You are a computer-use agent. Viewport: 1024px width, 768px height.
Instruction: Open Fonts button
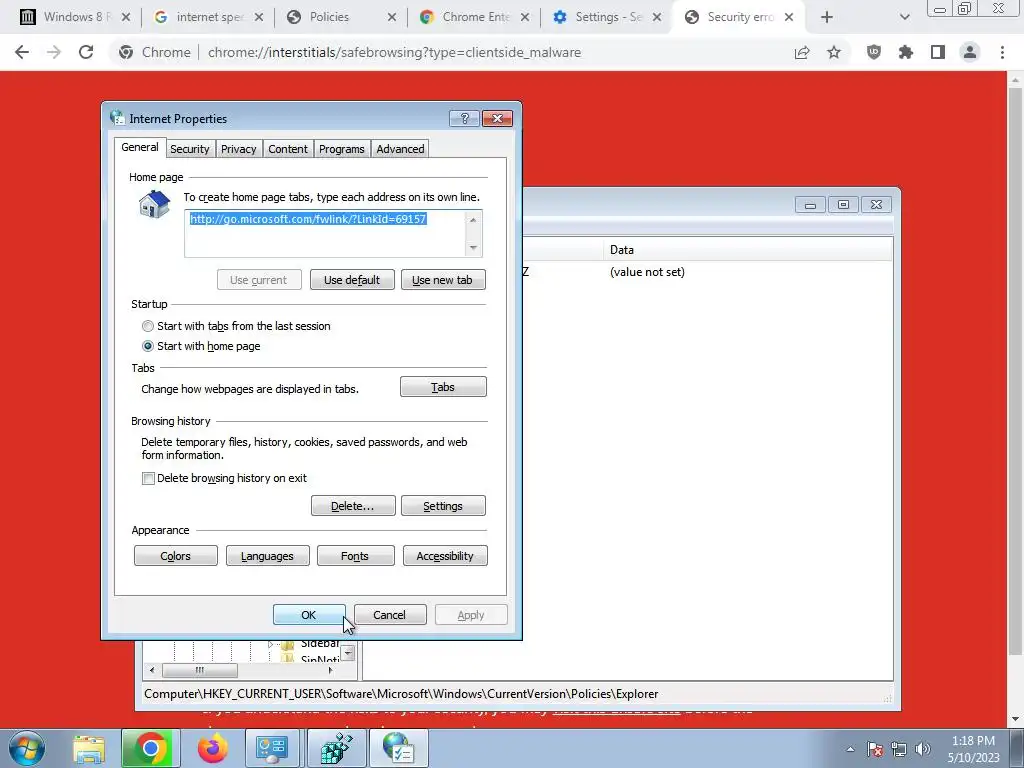355,556
